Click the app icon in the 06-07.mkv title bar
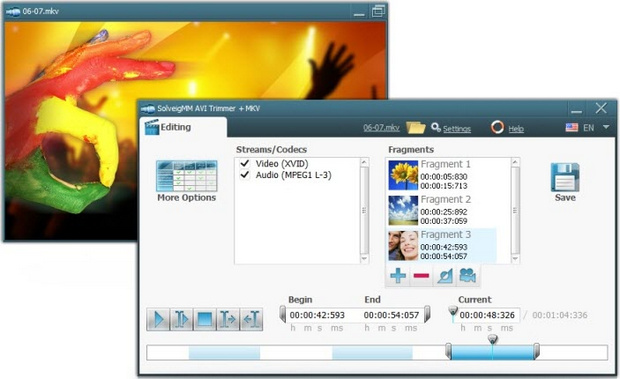The height and width of the screenshot is (379, 620). click(x=13, y=12)
